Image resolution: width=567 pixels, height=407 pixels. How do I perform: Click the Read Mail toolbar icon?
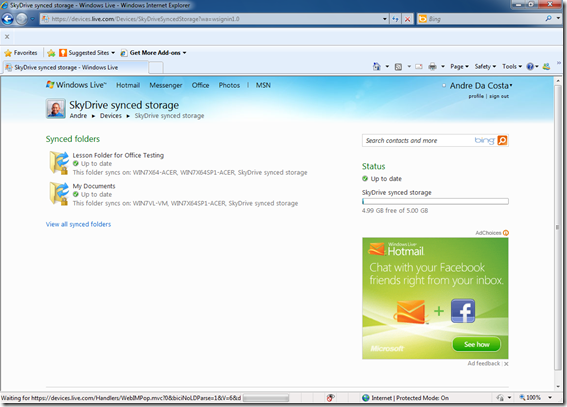[419, 67]
